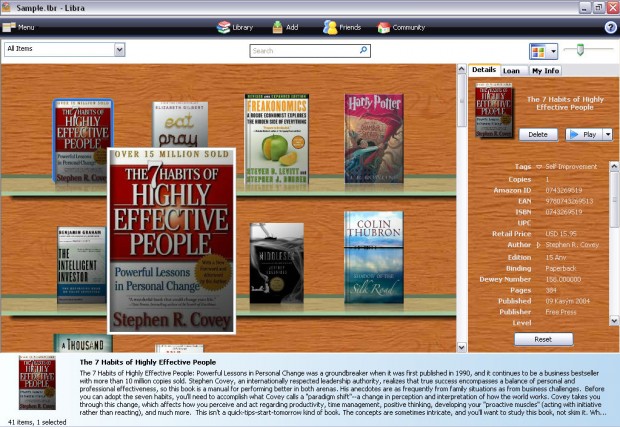Screen dimensions: 620x427
Task: Click the Binding value Paperback
Action: click(x=561, y=268)
